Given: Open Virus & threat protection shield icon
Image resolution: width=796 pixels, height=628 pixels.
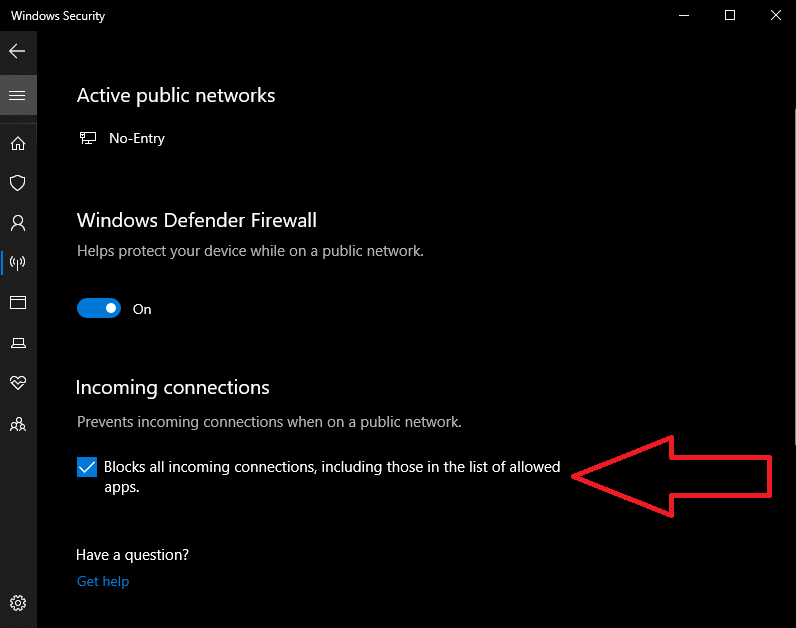Looking at the screenshot, I should (17, 183).
